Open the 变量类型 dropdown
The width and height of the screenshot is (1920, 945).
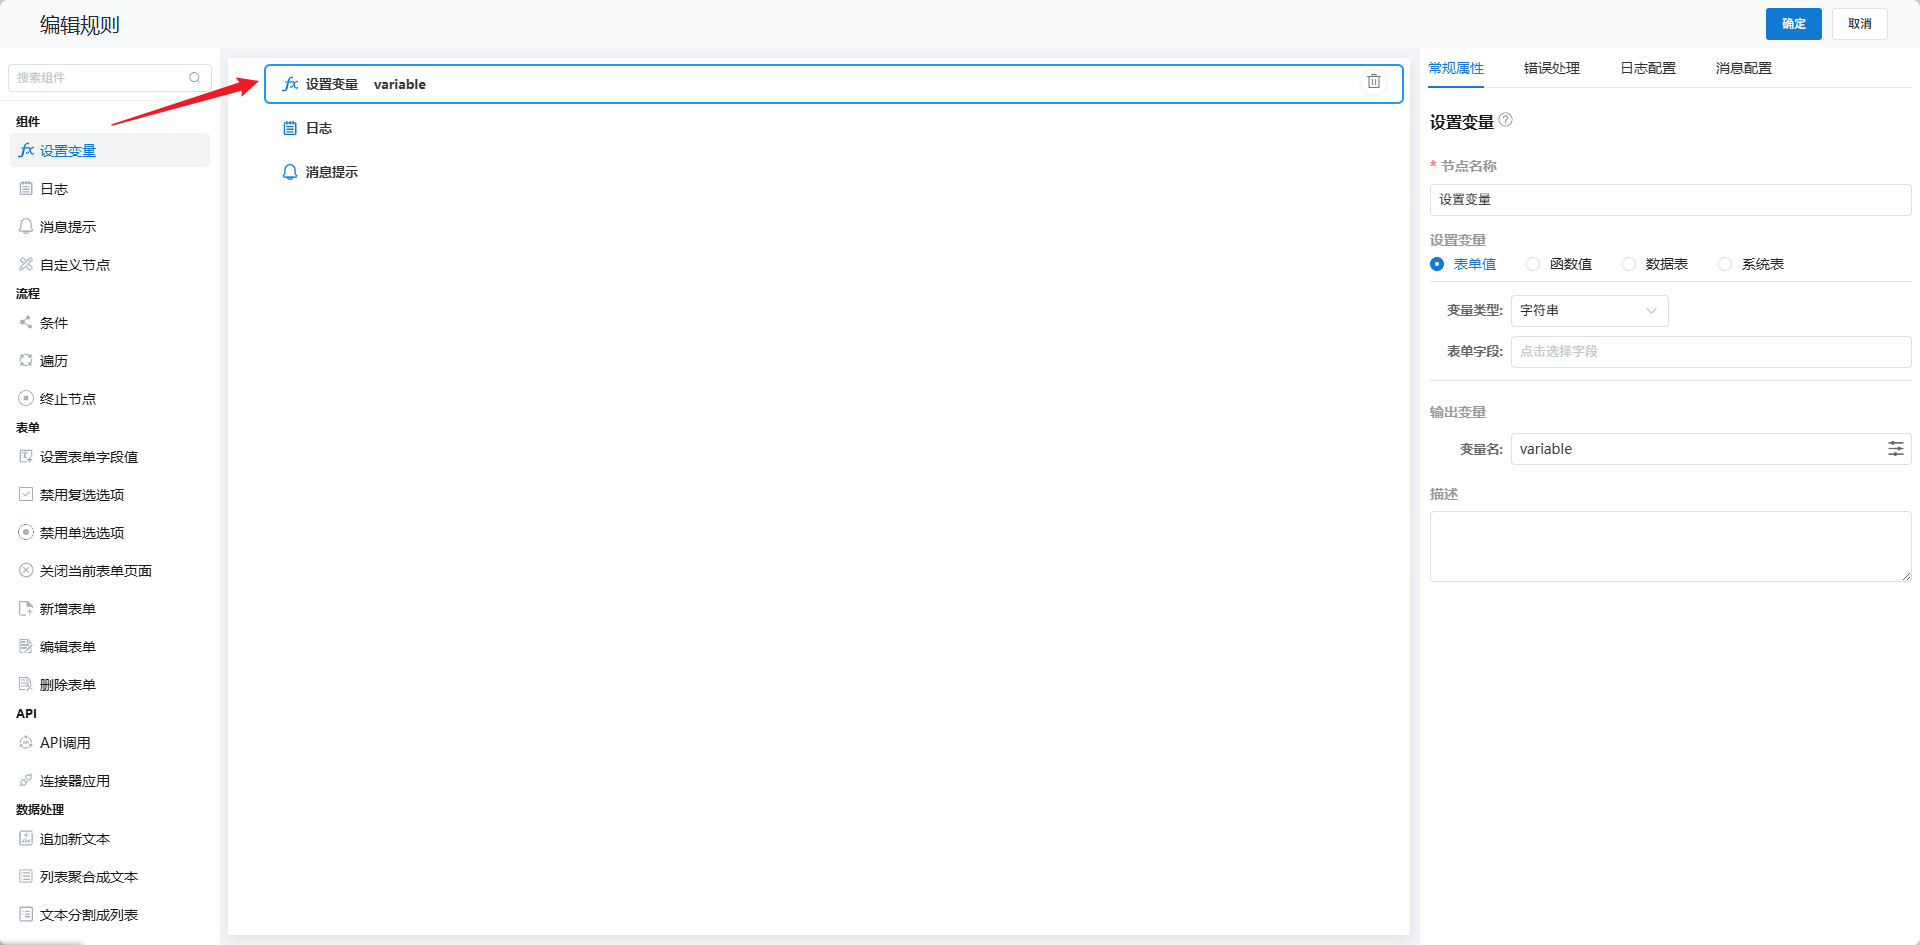click(x=1589, y=311)
